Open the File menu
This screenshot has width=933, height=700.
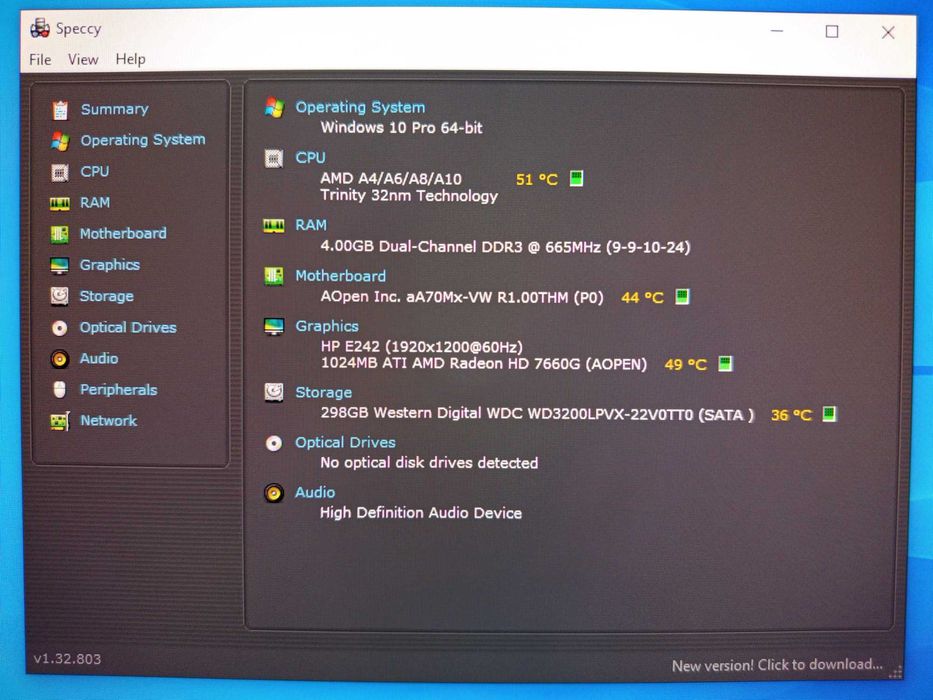click(x=40, y=60)
